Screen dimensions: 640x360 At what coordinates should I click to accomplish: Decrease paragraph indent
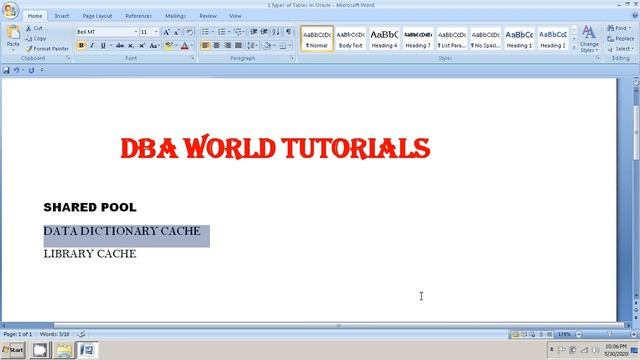[253, 32]
